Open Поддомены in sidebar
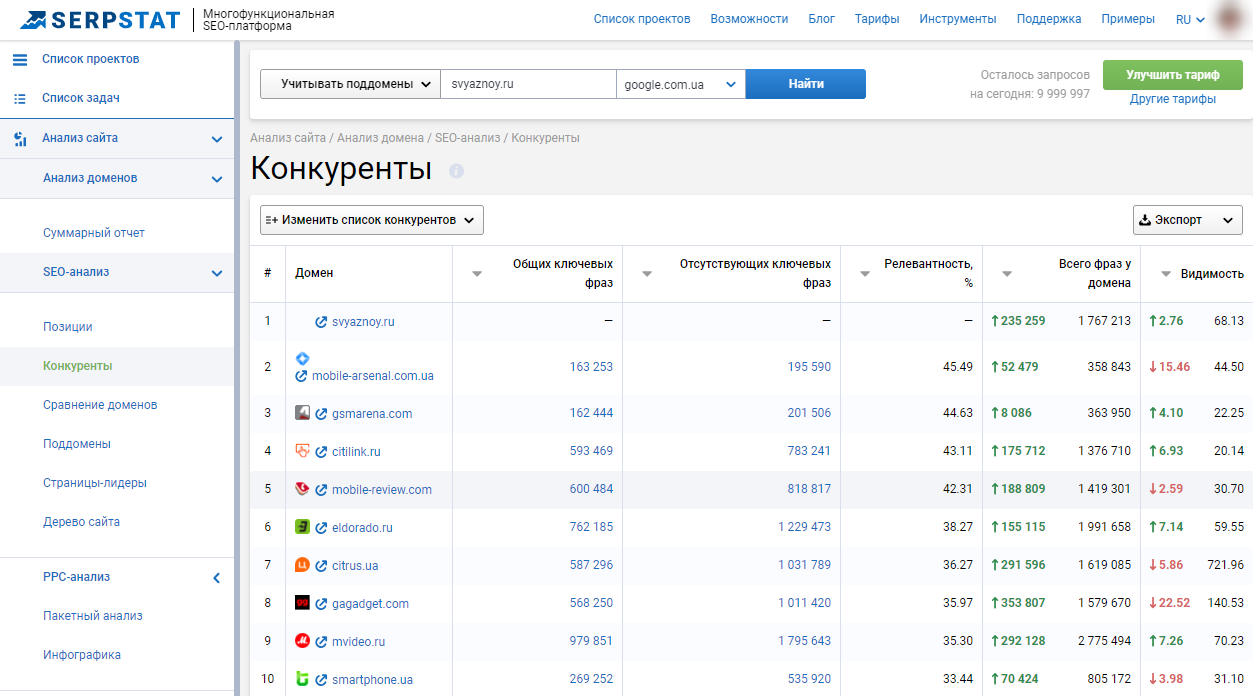 [x=77, y=444]
